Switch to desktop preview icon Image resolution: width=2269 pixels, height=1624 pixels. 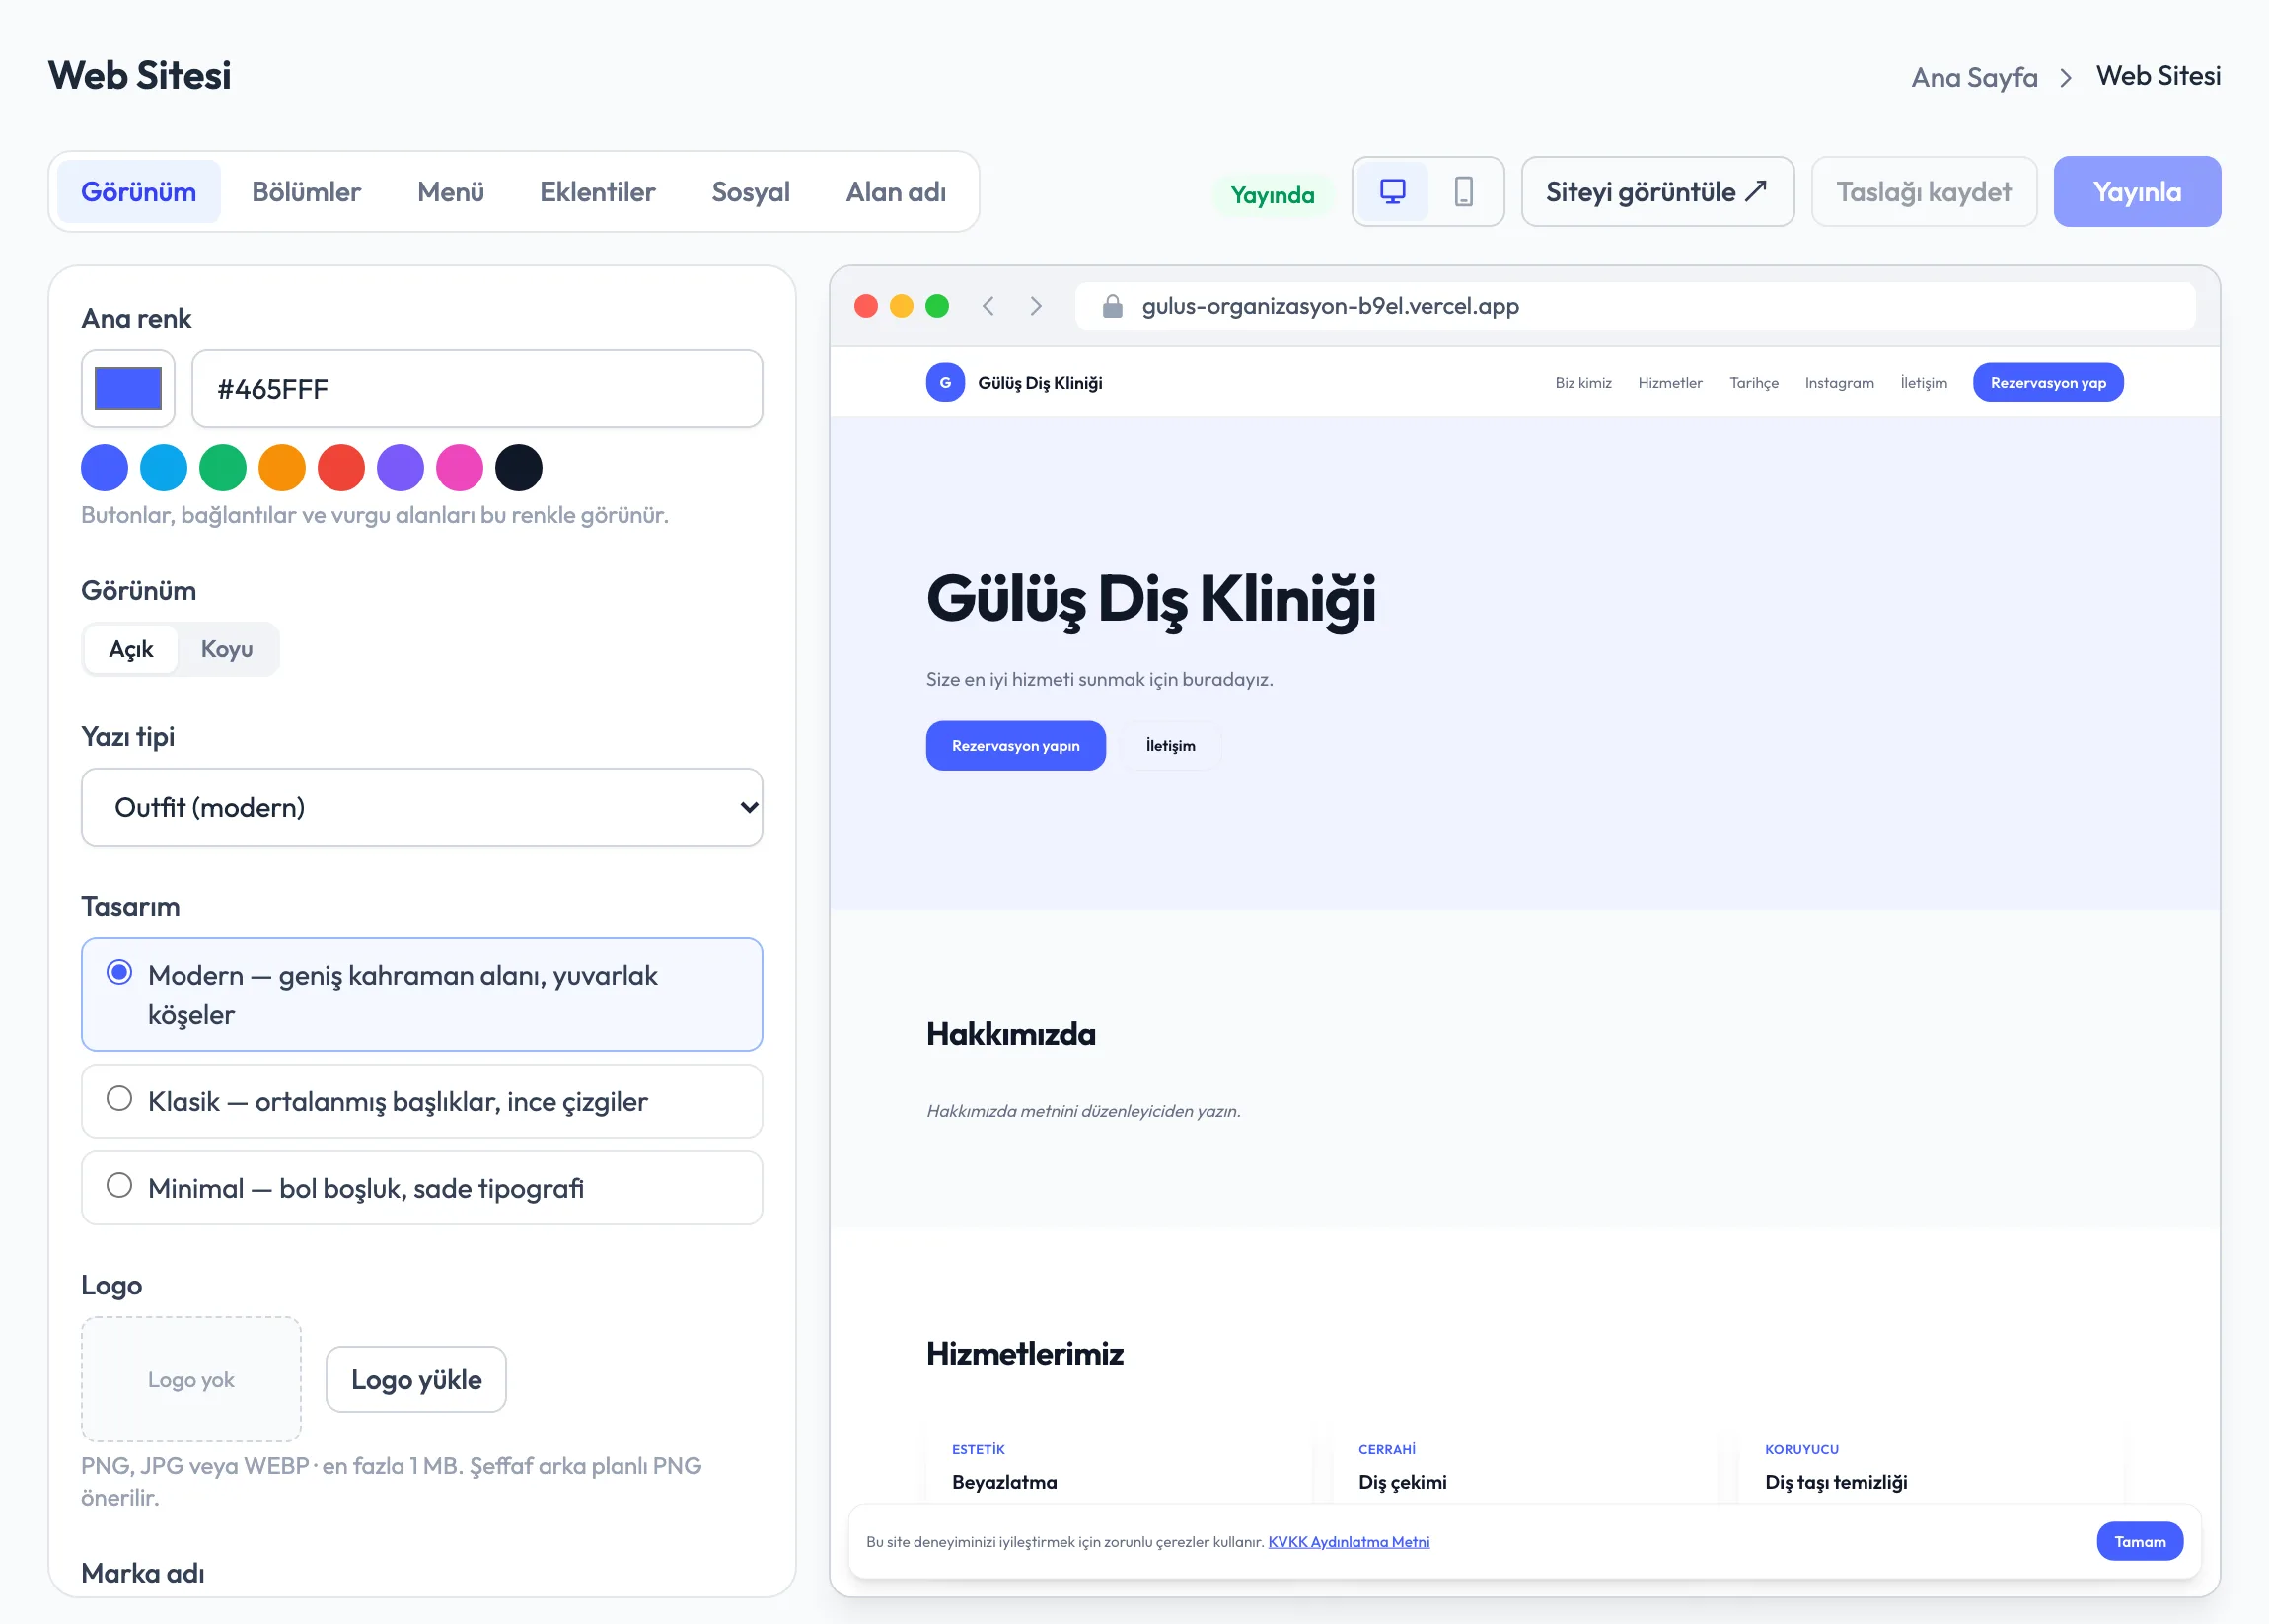point(1392,191)
